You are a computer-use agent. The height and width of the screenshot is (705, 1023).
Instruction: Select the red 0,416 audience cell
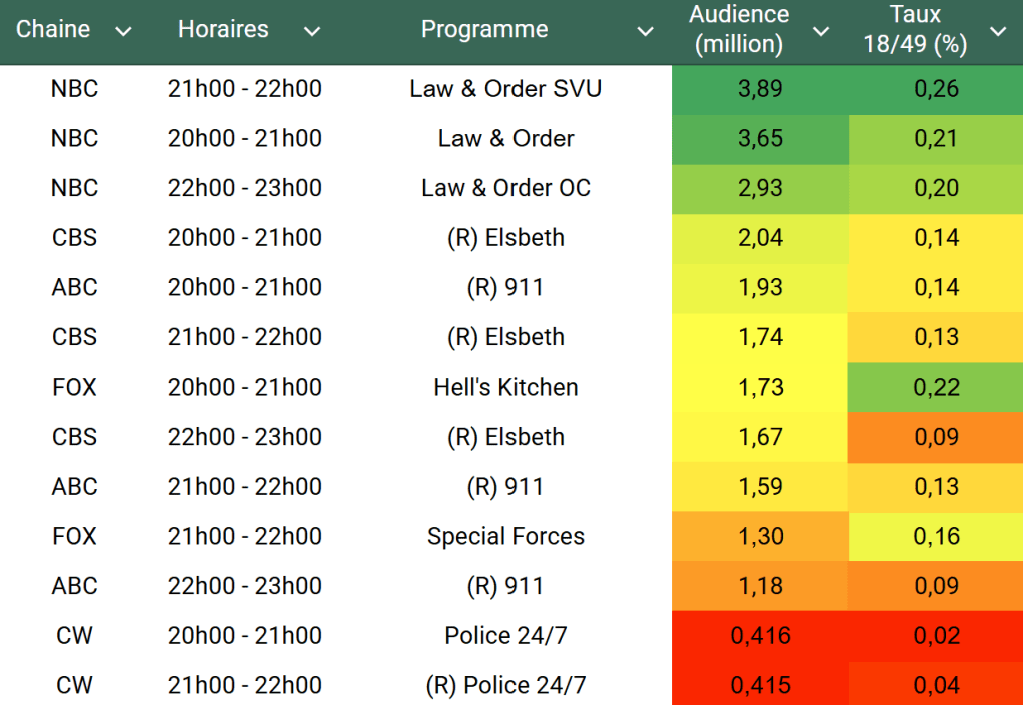(x=760, y=635)
